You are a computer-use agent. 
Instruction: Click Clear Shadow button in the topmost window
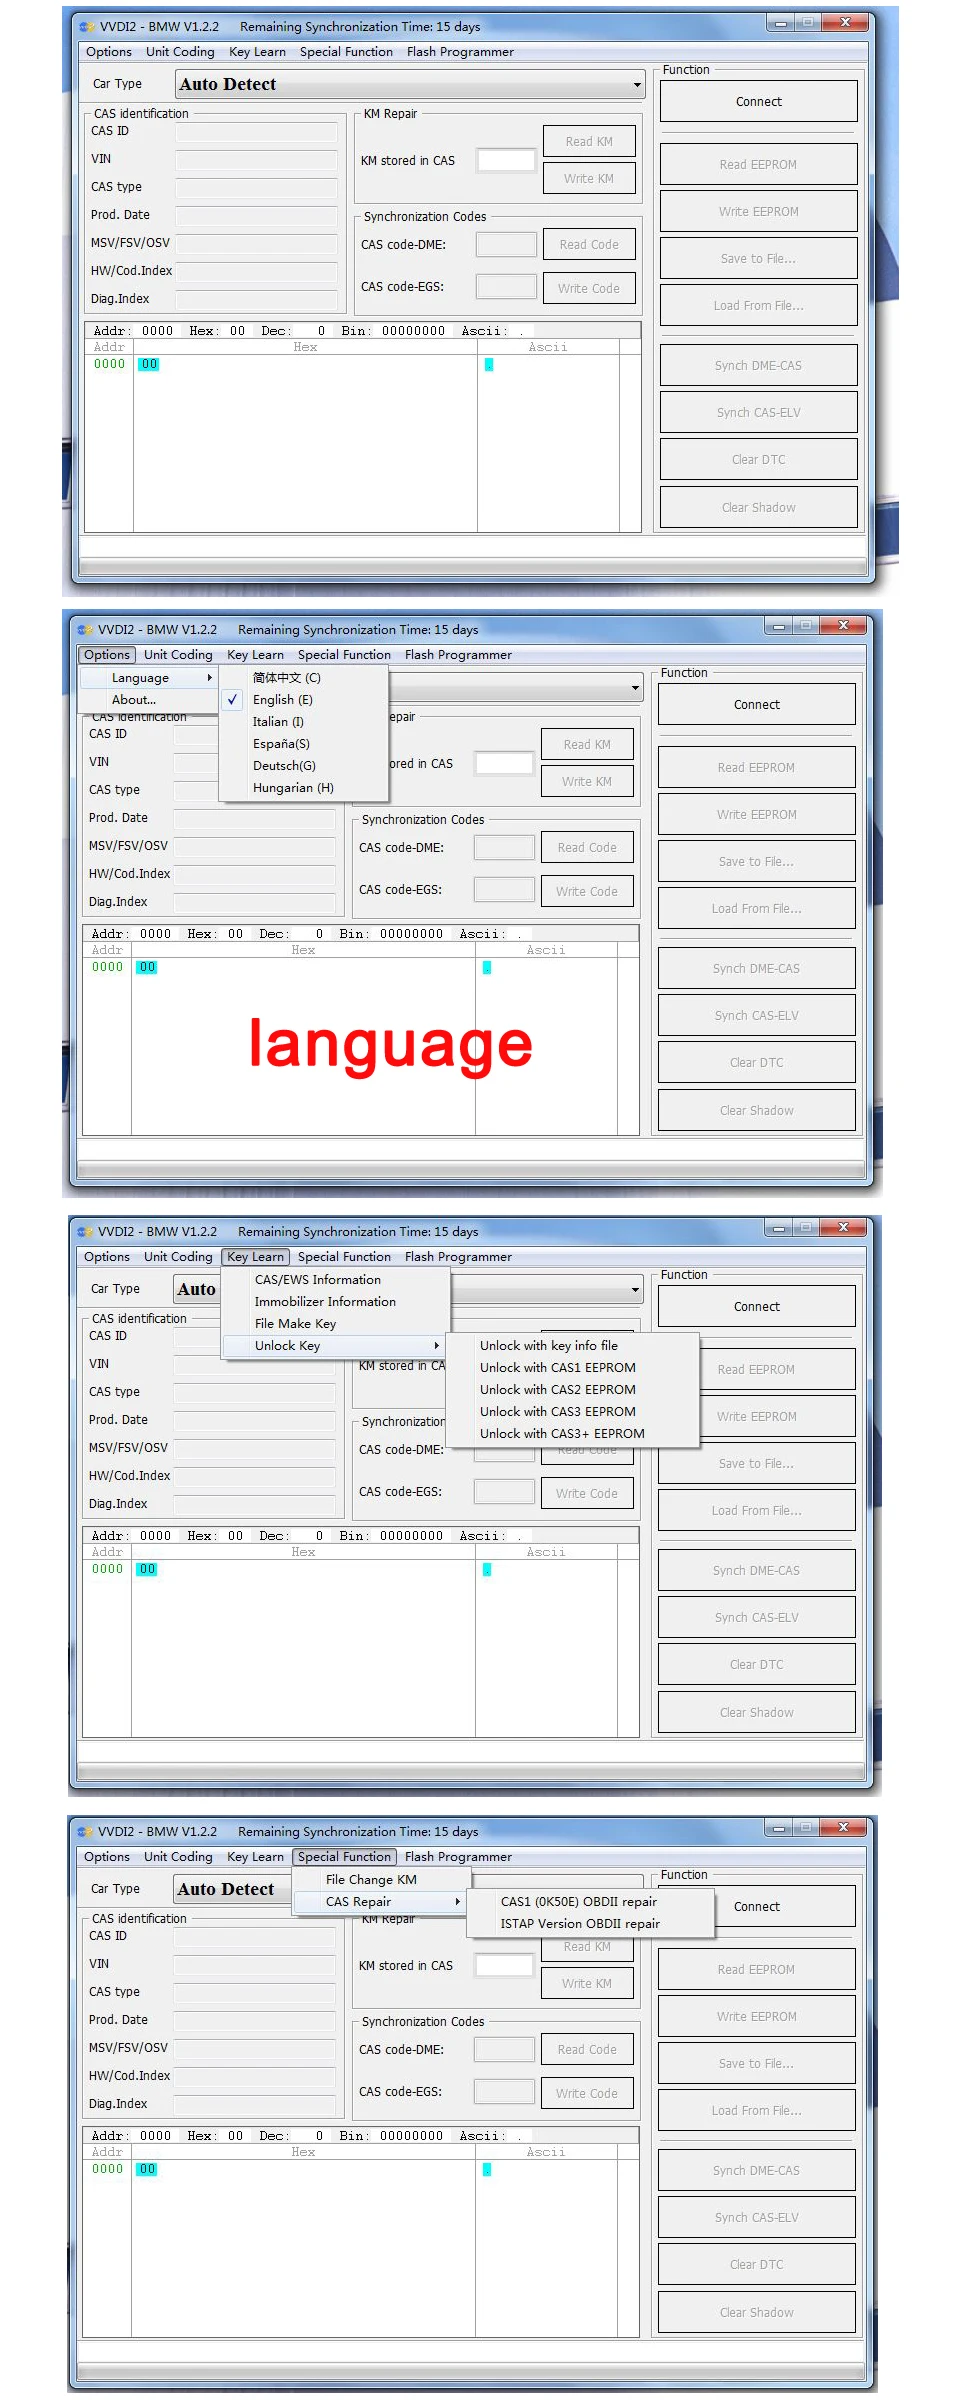tap(759, 508)
